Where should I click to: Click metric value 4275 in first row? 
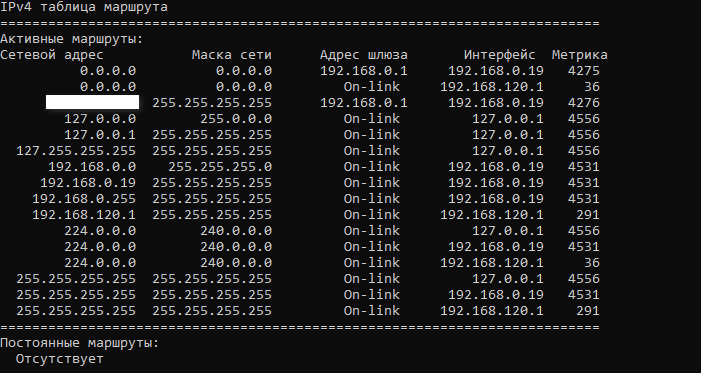(583, 71)
